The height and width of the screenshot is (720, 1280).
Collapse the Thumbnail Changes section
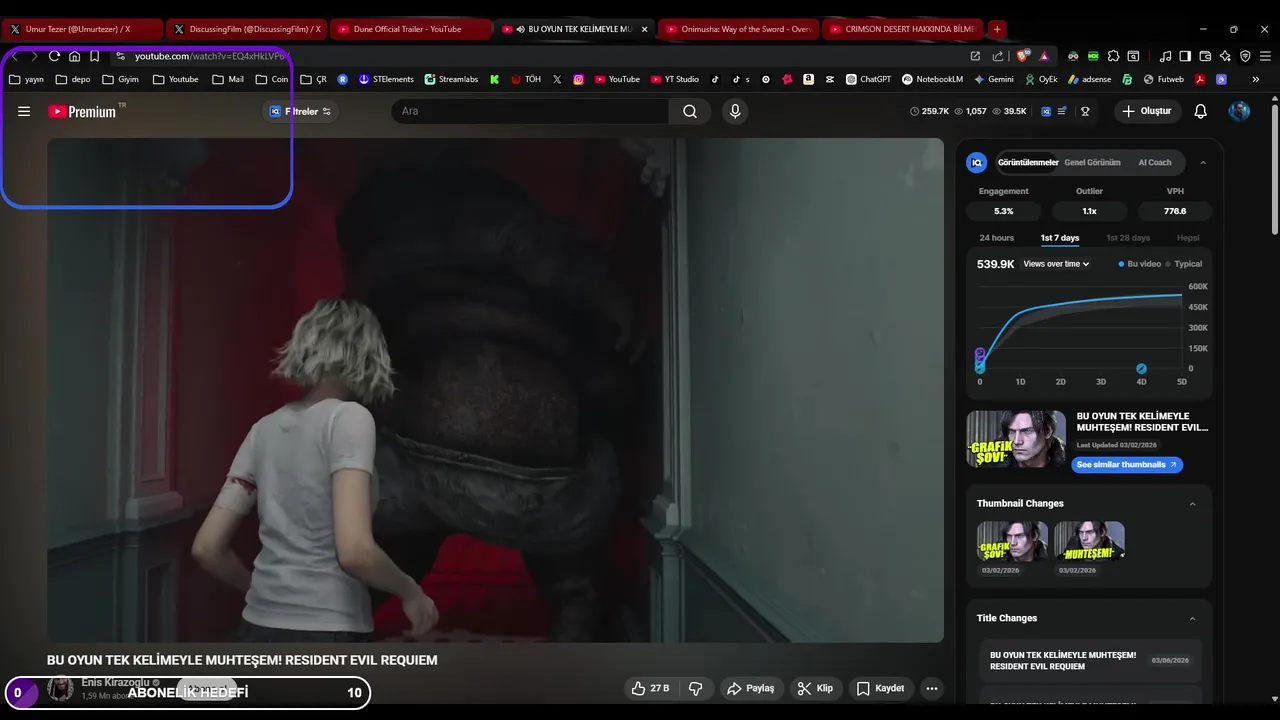coord(1192,504)
